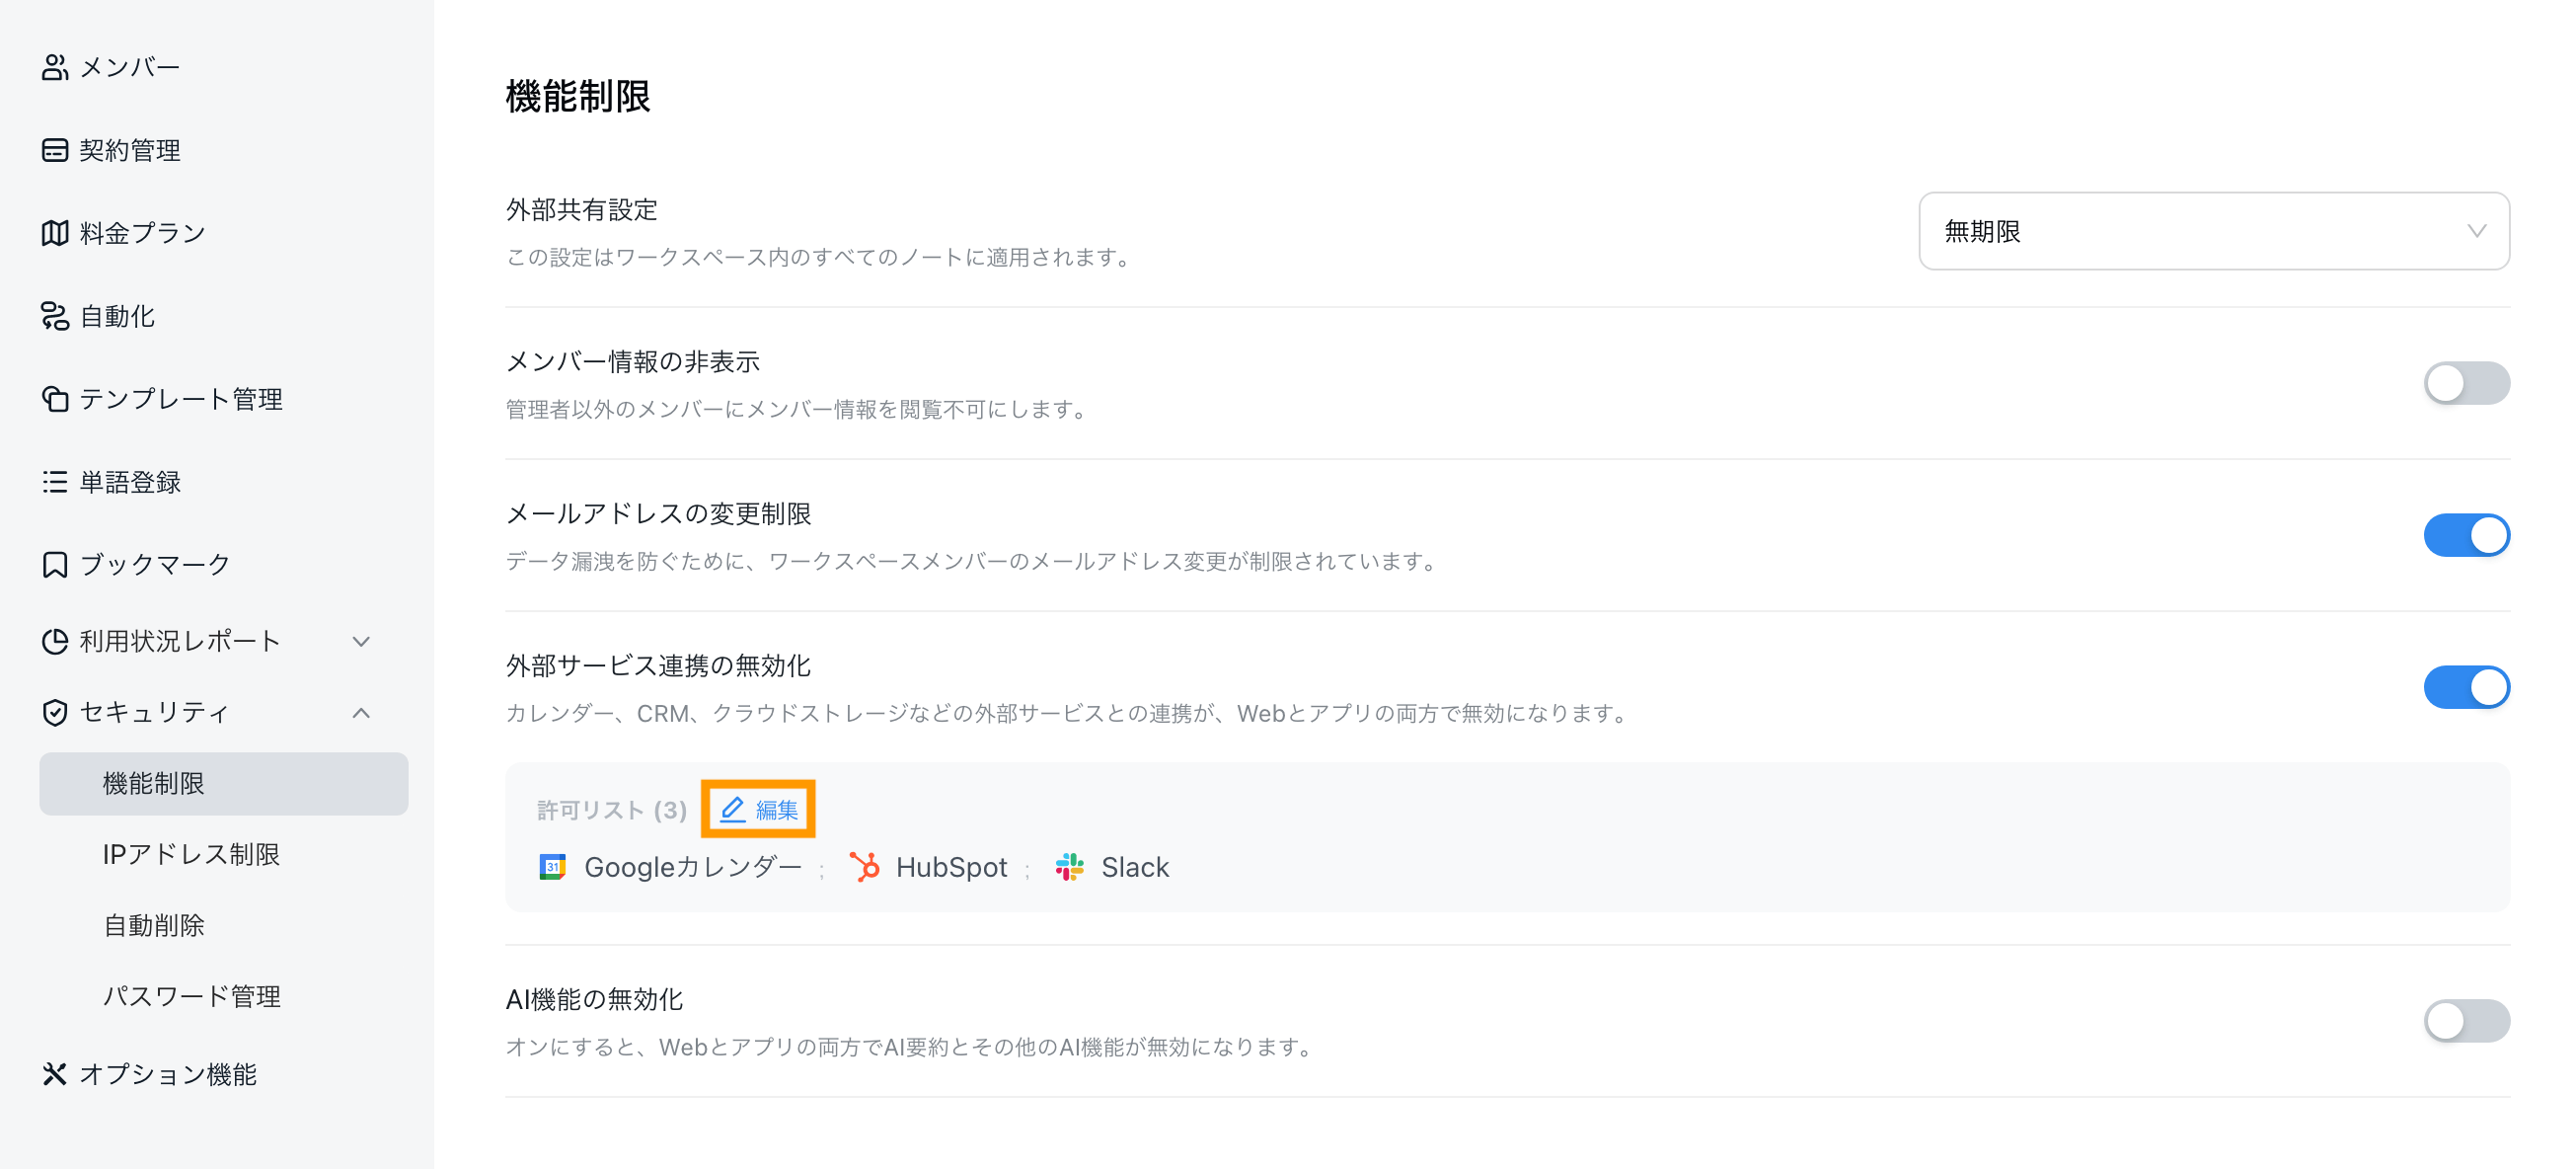Open パスワード管理 submenu item

192,996
